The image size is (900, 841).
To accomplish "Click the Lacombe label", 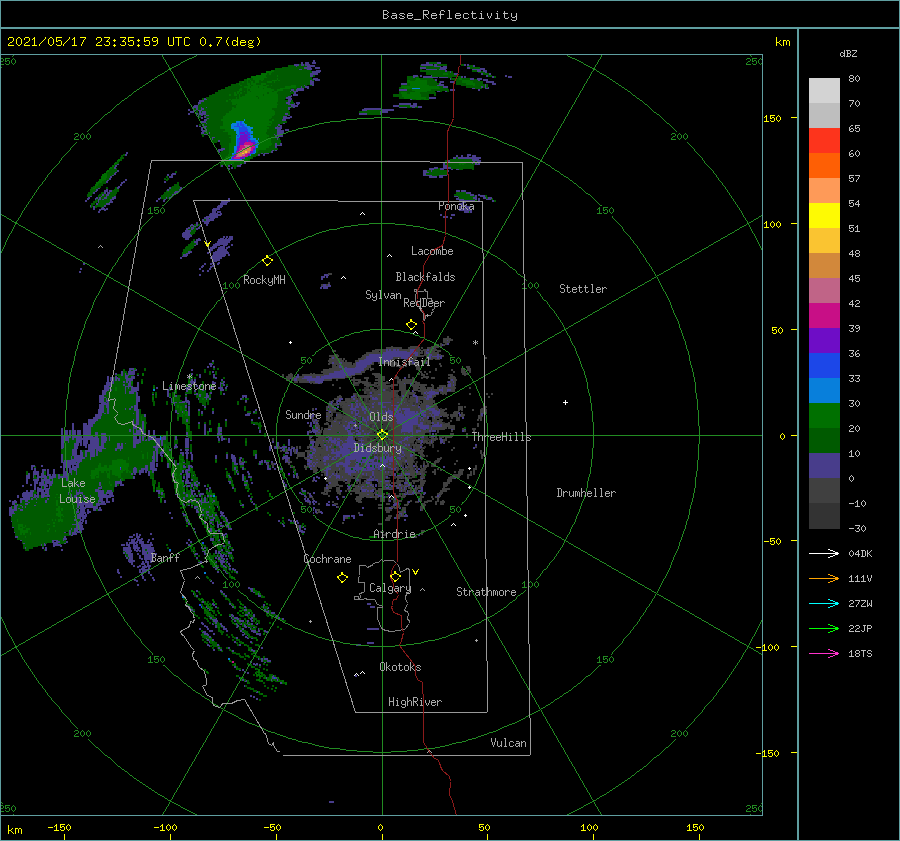I will [x=432, y=251].
